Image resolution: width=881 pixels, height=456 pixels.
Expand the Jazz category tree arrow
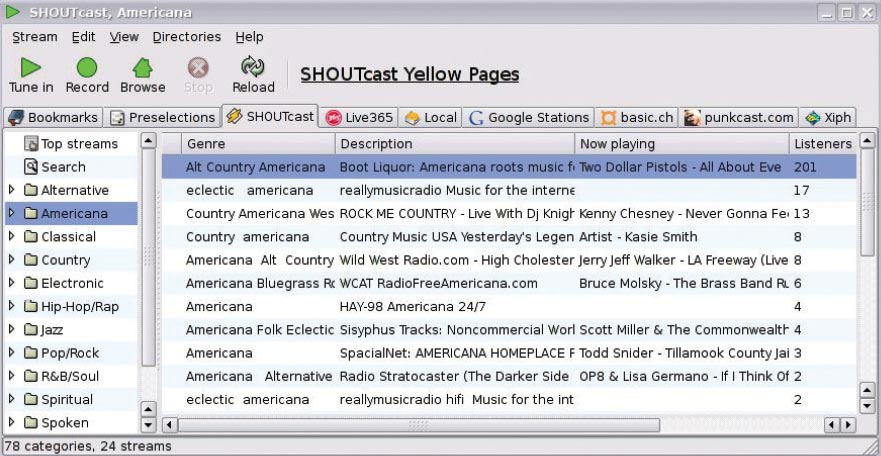[12, 329]
